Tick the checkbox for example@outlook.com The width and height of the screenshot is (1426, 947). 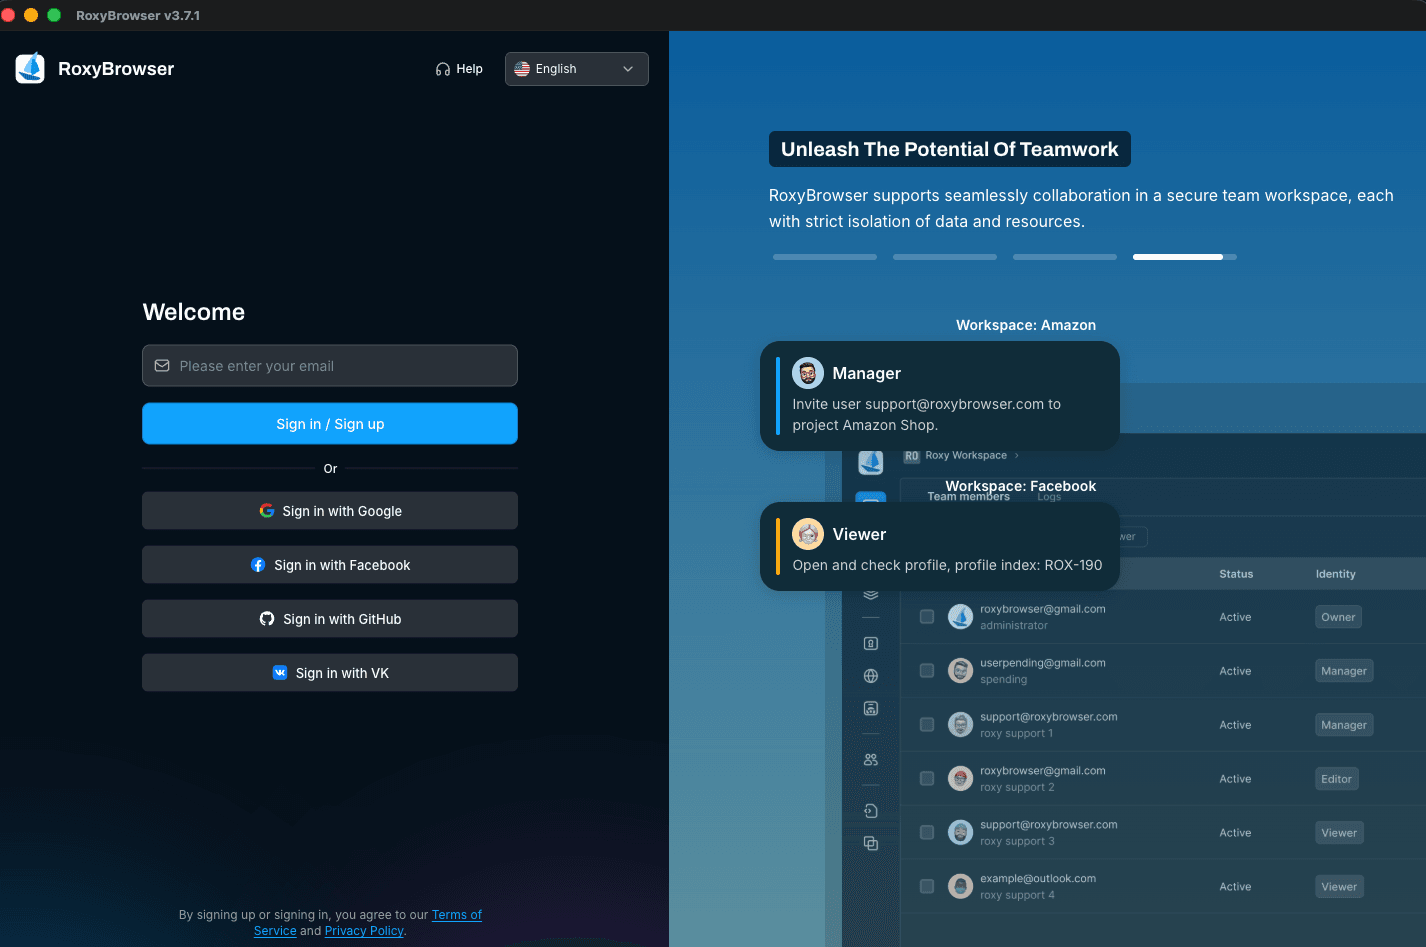click(x=927, y=887)
